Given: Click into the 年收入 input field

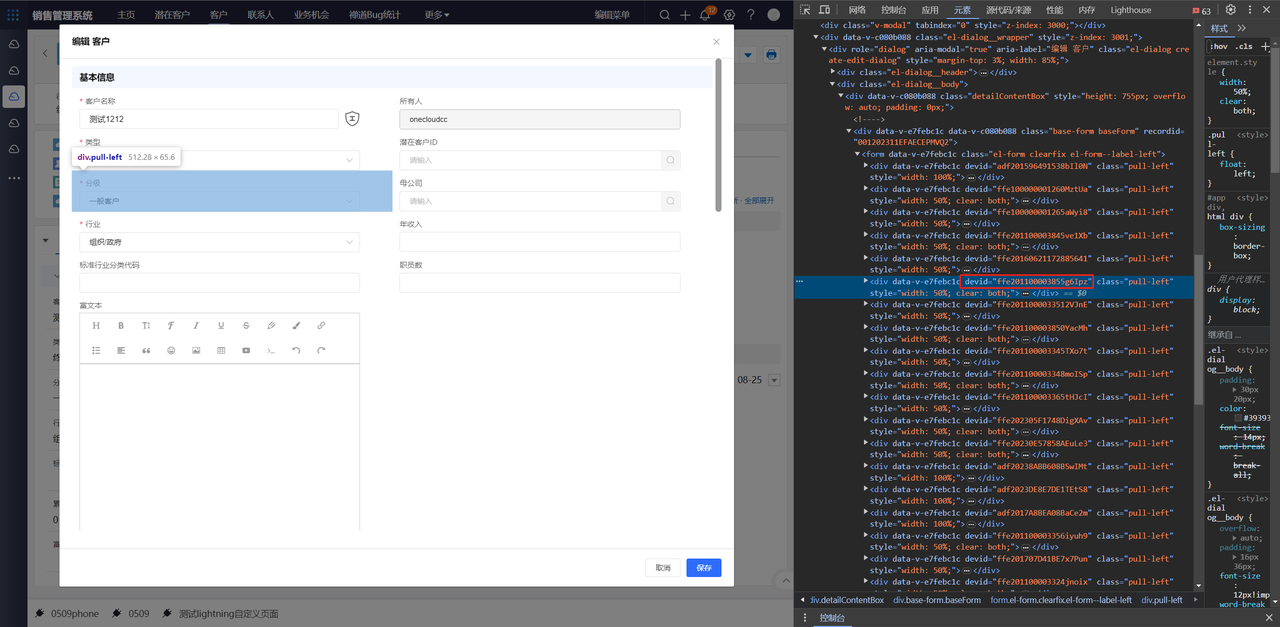Looking at the screenshot, I should 539,242.
